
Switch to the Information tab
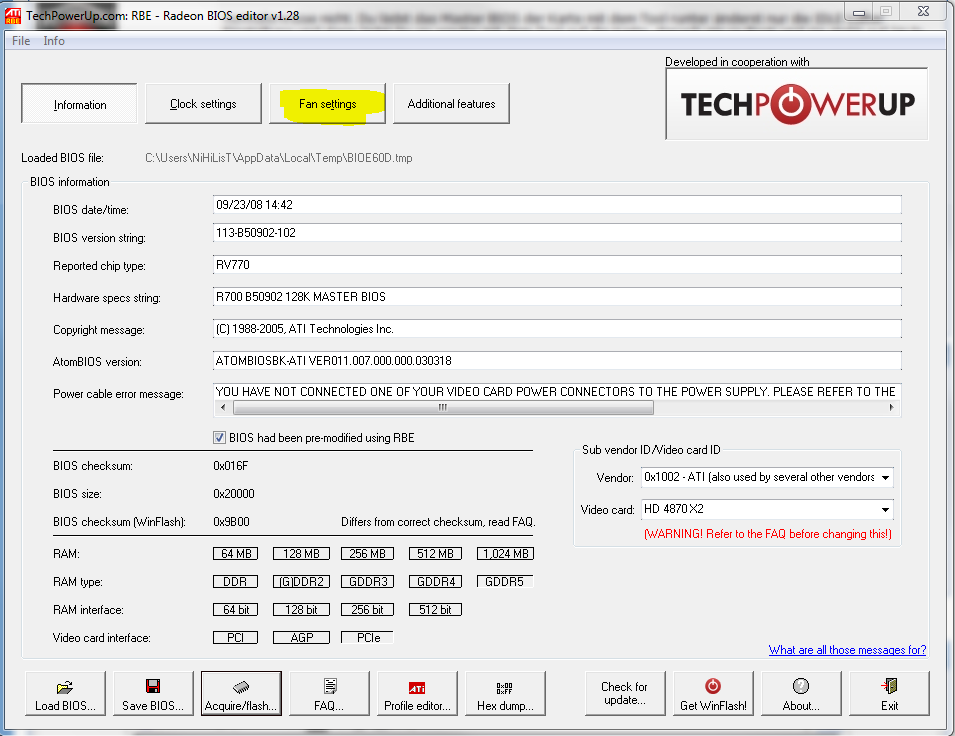(79, 104)
